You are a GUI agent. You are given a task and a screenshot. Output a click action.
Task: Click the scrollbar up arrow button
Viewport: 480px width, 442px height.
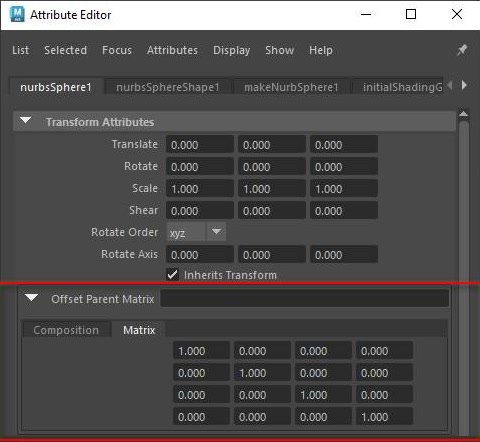tap(463, 114)
